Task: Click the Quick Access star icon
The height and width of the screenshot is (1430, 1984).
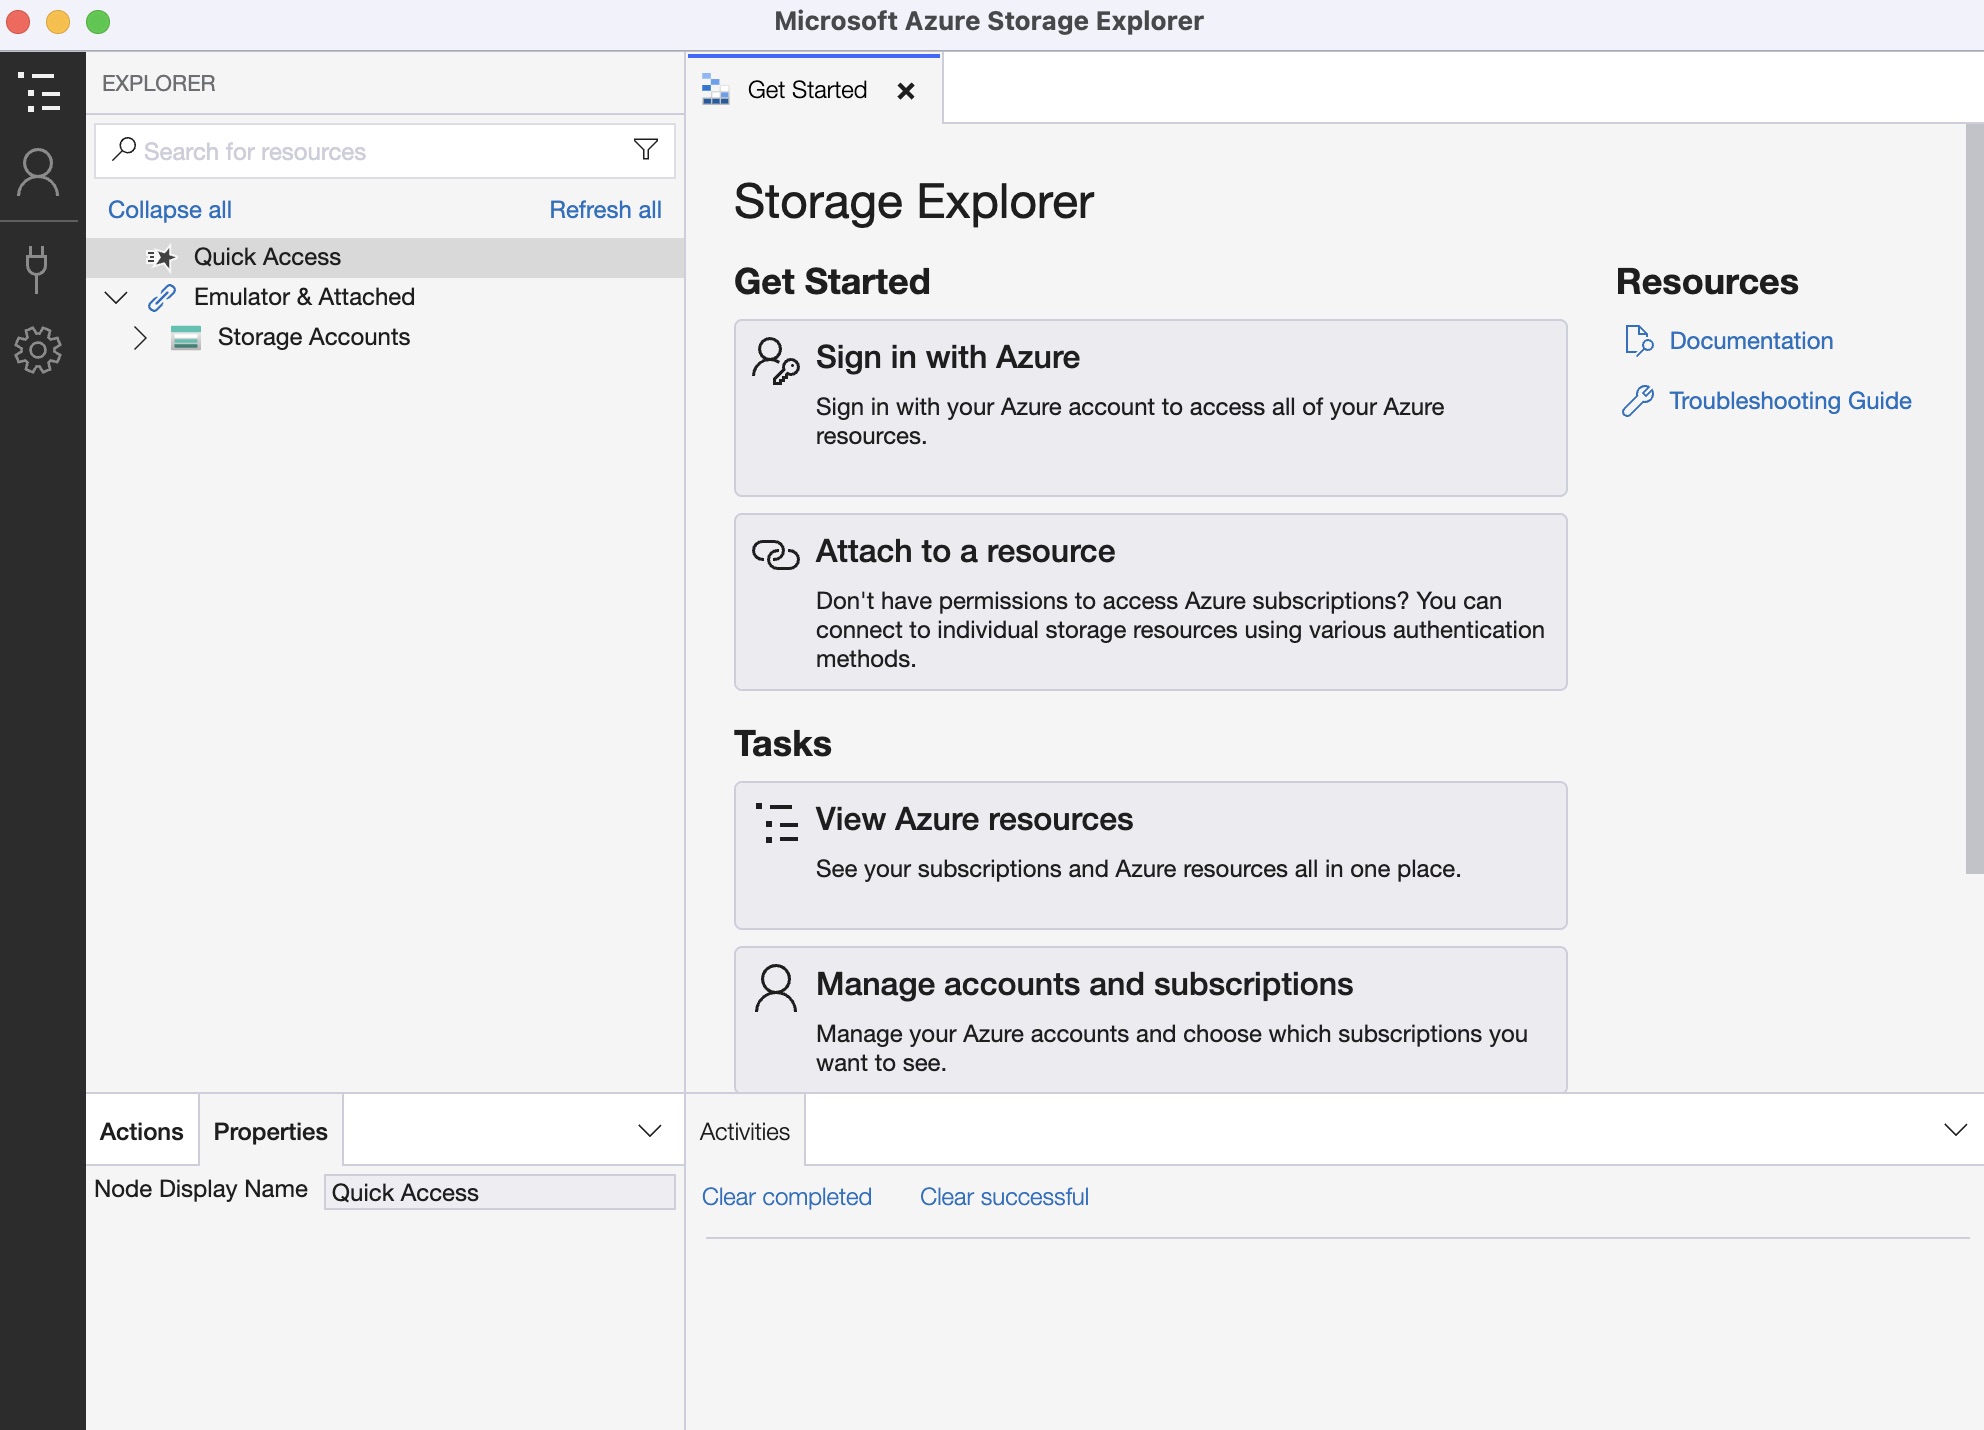Action: 161,257
